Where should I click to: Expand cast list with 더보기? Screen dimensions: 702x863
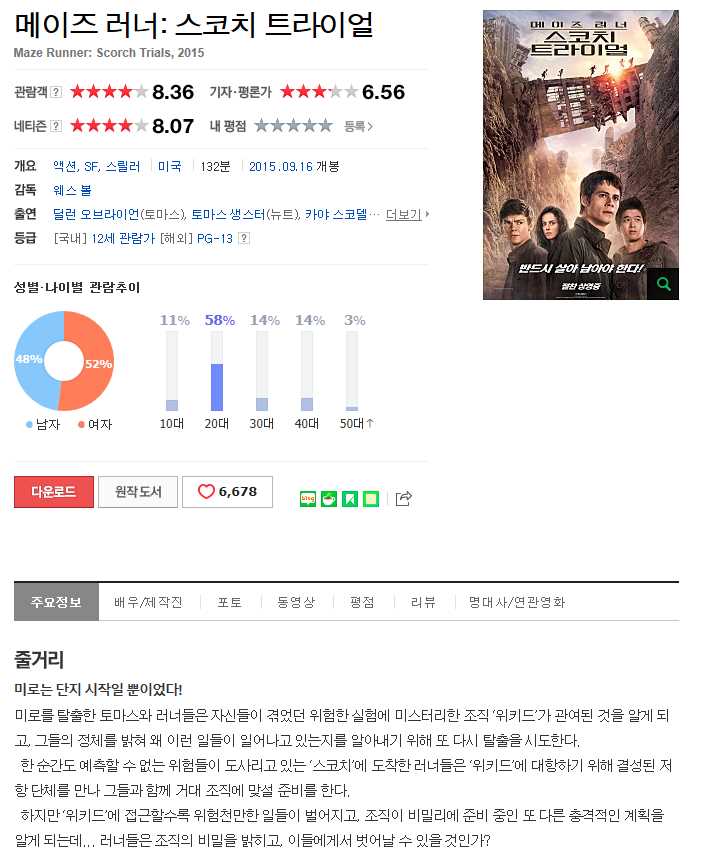tap(407, 214)
